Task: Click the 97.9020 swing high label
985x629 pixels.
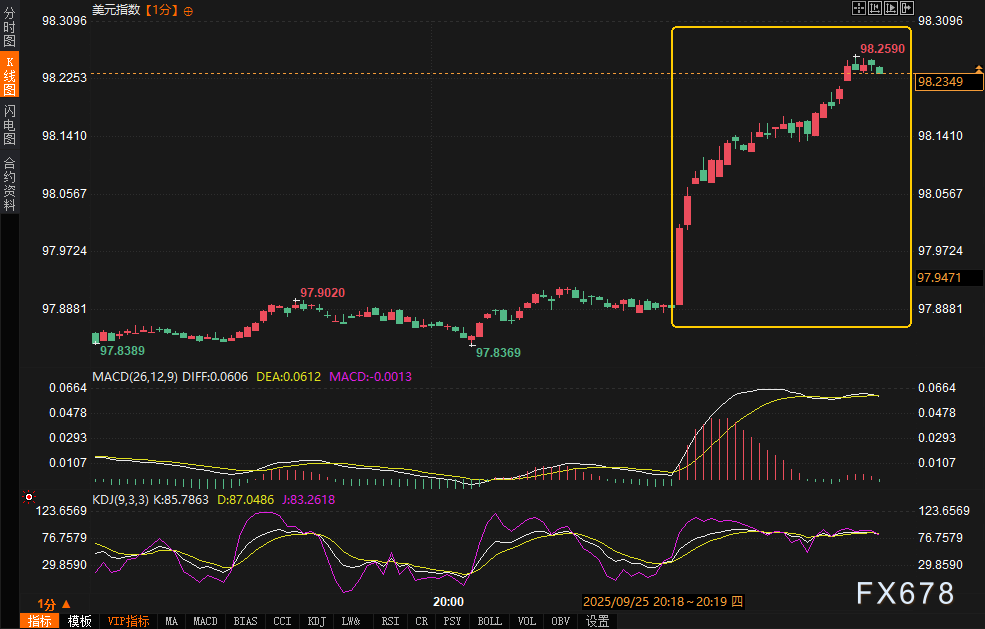Action: point(322,293)
